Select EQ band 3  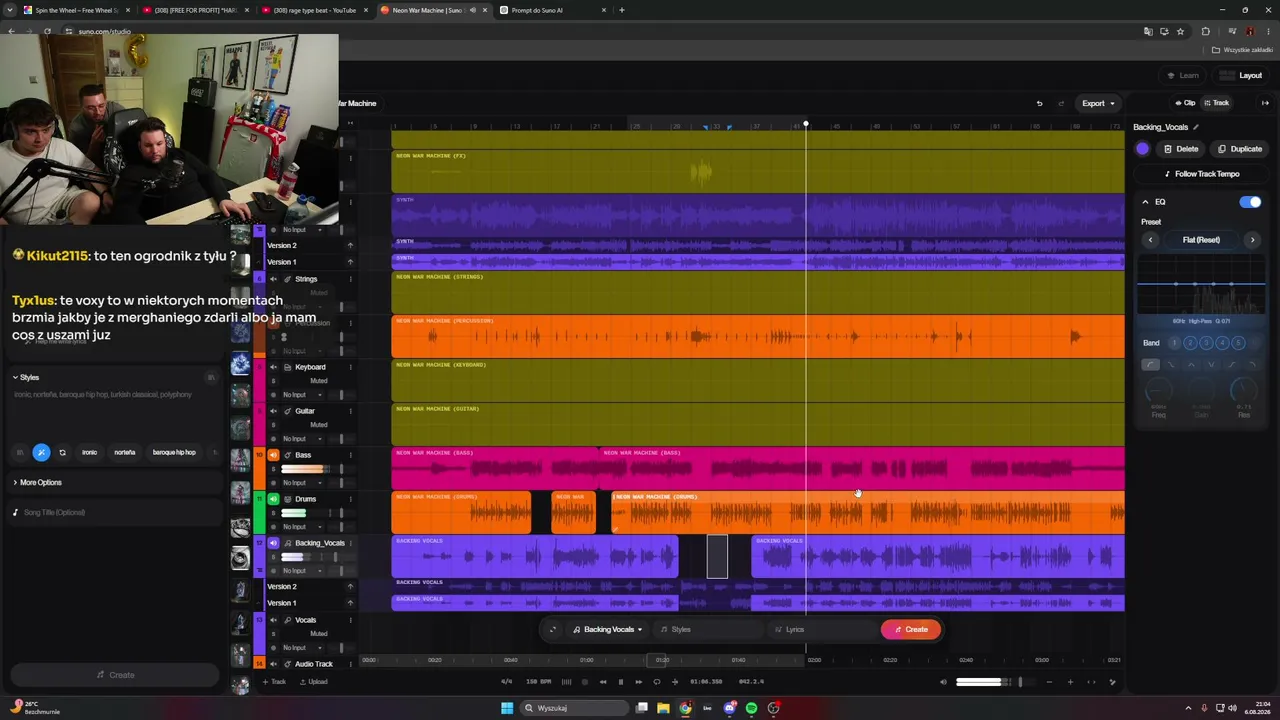[x=1206, y=343]
